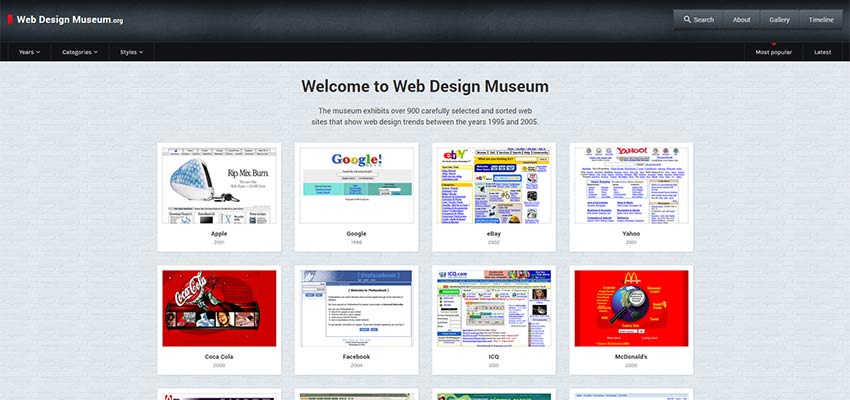Expand the Categories dropdown
This screenshot has height=400, width=850.
coord(80,52)
